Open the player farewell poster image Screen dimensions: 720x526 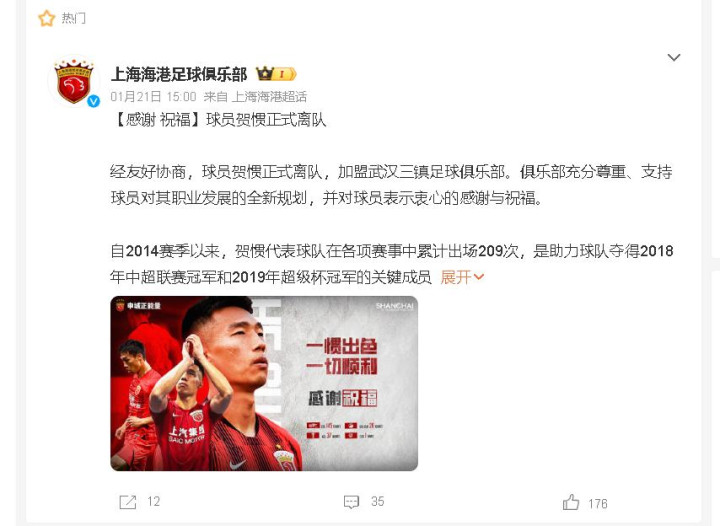pyautogui.click(x=264, y=383)
